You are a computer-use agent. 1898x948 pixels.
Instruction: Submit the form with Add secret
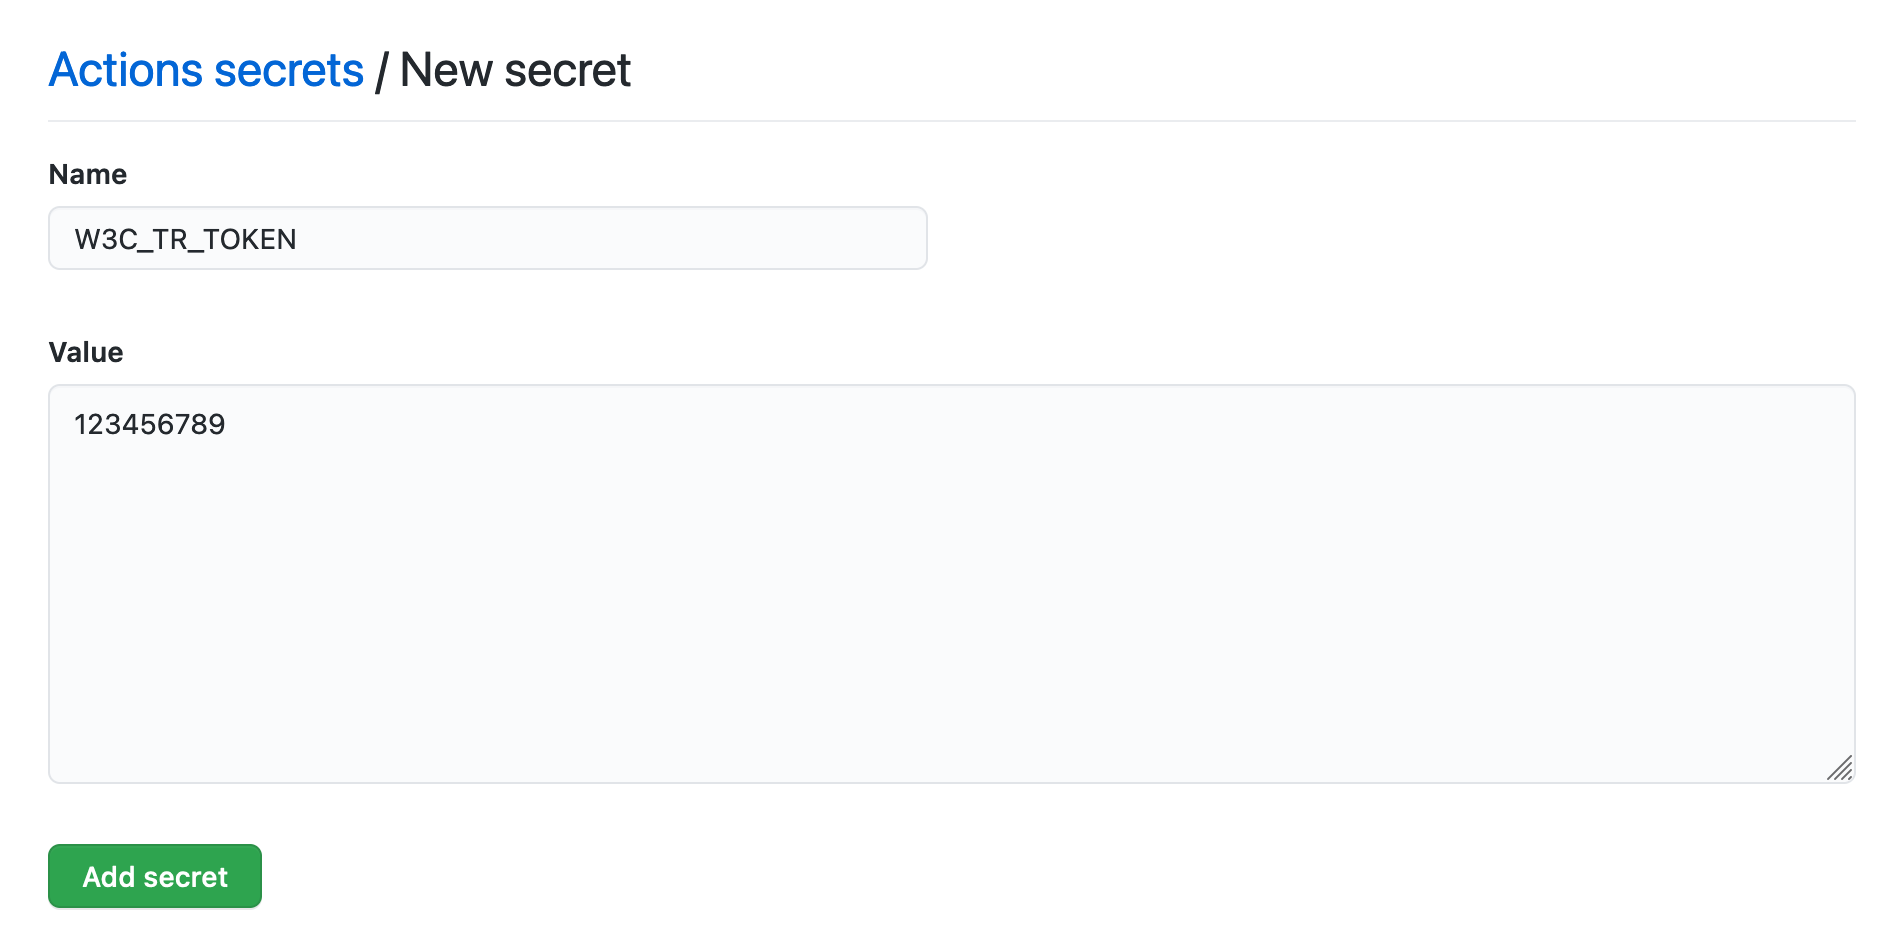tap(155, 877)
